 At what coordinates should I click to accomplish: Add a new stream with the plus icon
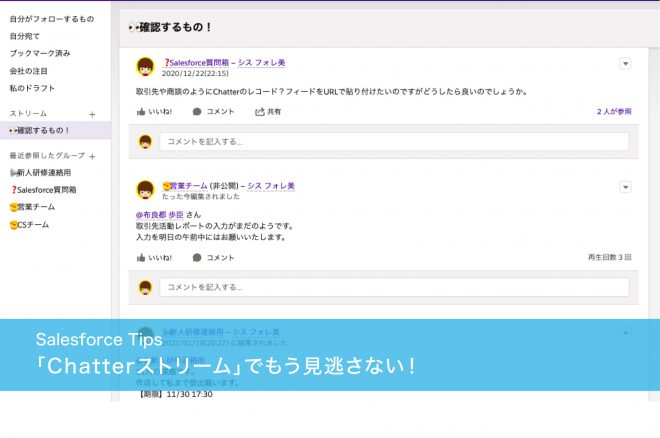click(92, 114)
